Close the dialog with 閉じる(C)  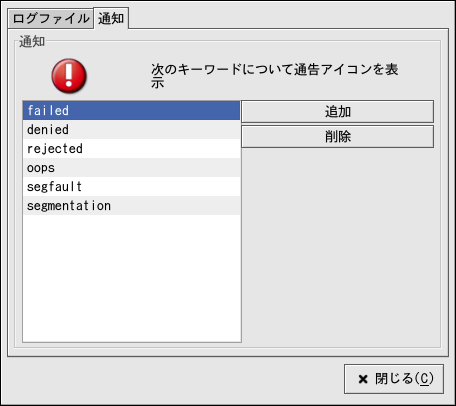point(394,379)
